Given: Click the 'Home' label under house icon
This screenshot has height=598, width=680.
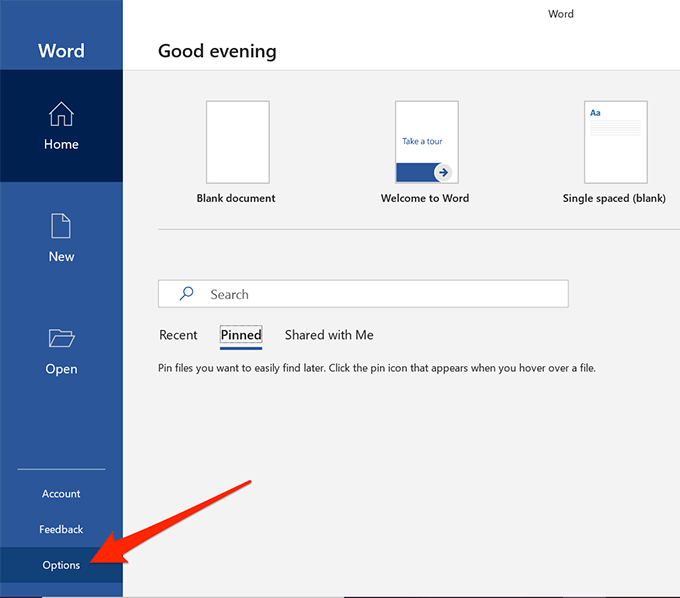Looking at the screenshot, I should click(x=61, y=144).
